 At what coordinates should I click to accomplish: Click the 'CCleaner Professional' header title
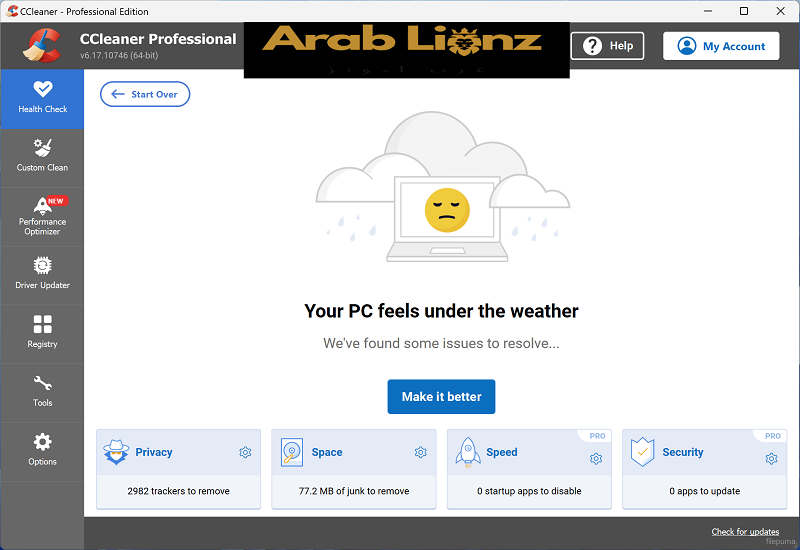click(158, 39)
